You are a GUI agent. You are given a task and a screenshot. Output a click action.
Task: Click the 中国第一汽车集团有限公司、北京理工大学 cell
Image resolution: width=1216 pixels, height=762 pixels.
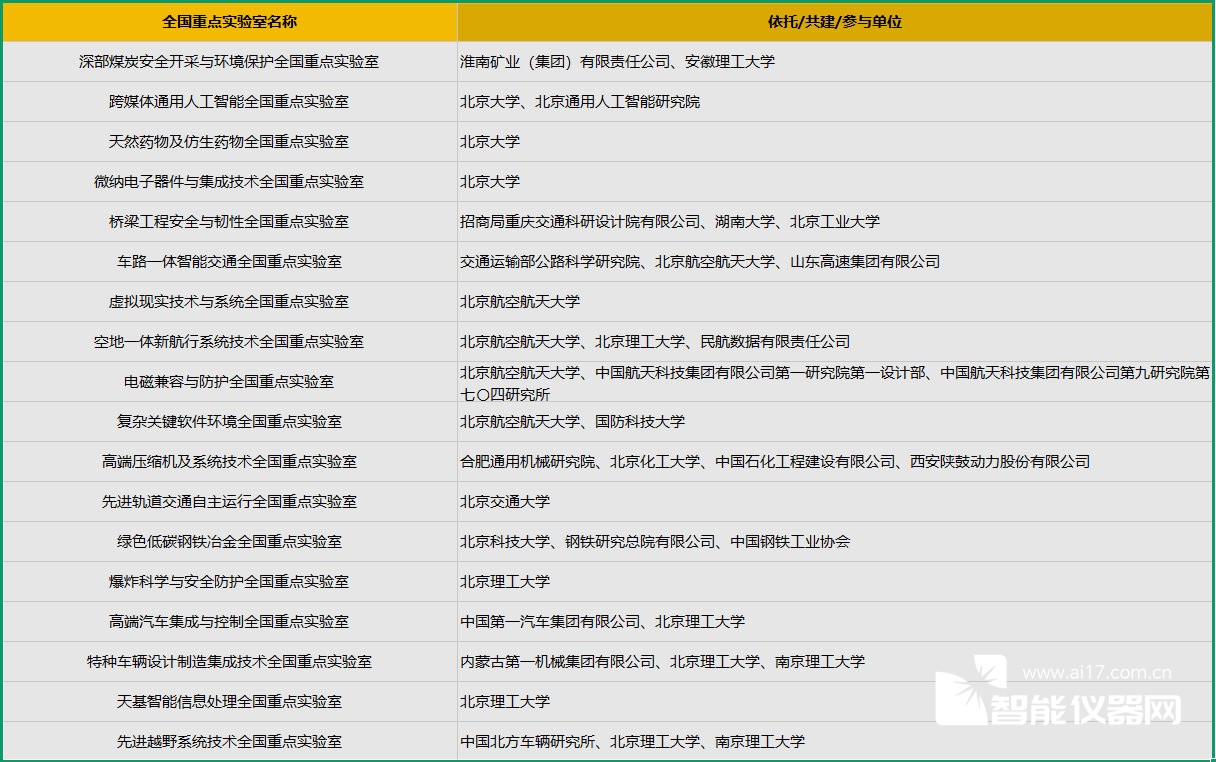(x=835, y=621)
